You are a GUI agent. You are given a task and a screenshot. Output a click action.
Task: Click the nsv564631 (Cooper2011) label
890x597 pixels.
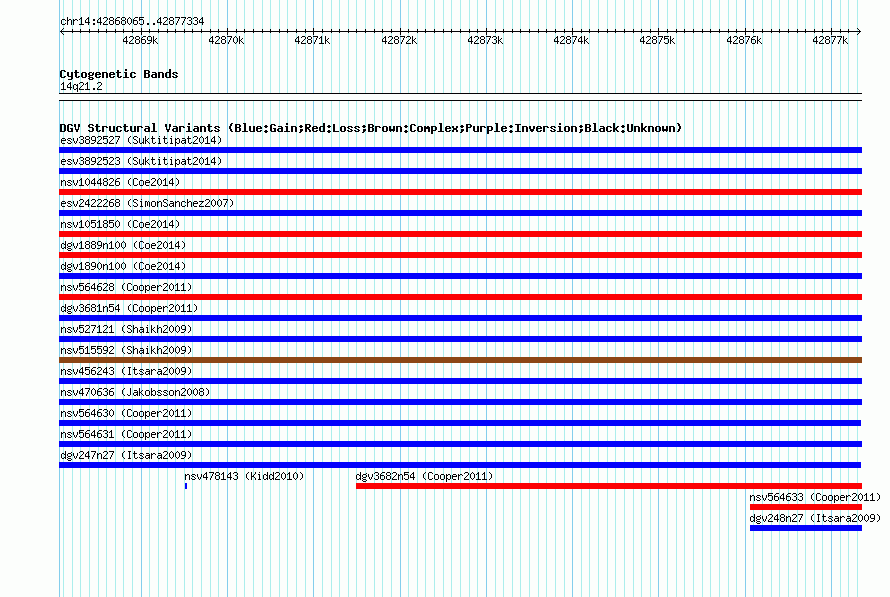[x=126, y=434]
